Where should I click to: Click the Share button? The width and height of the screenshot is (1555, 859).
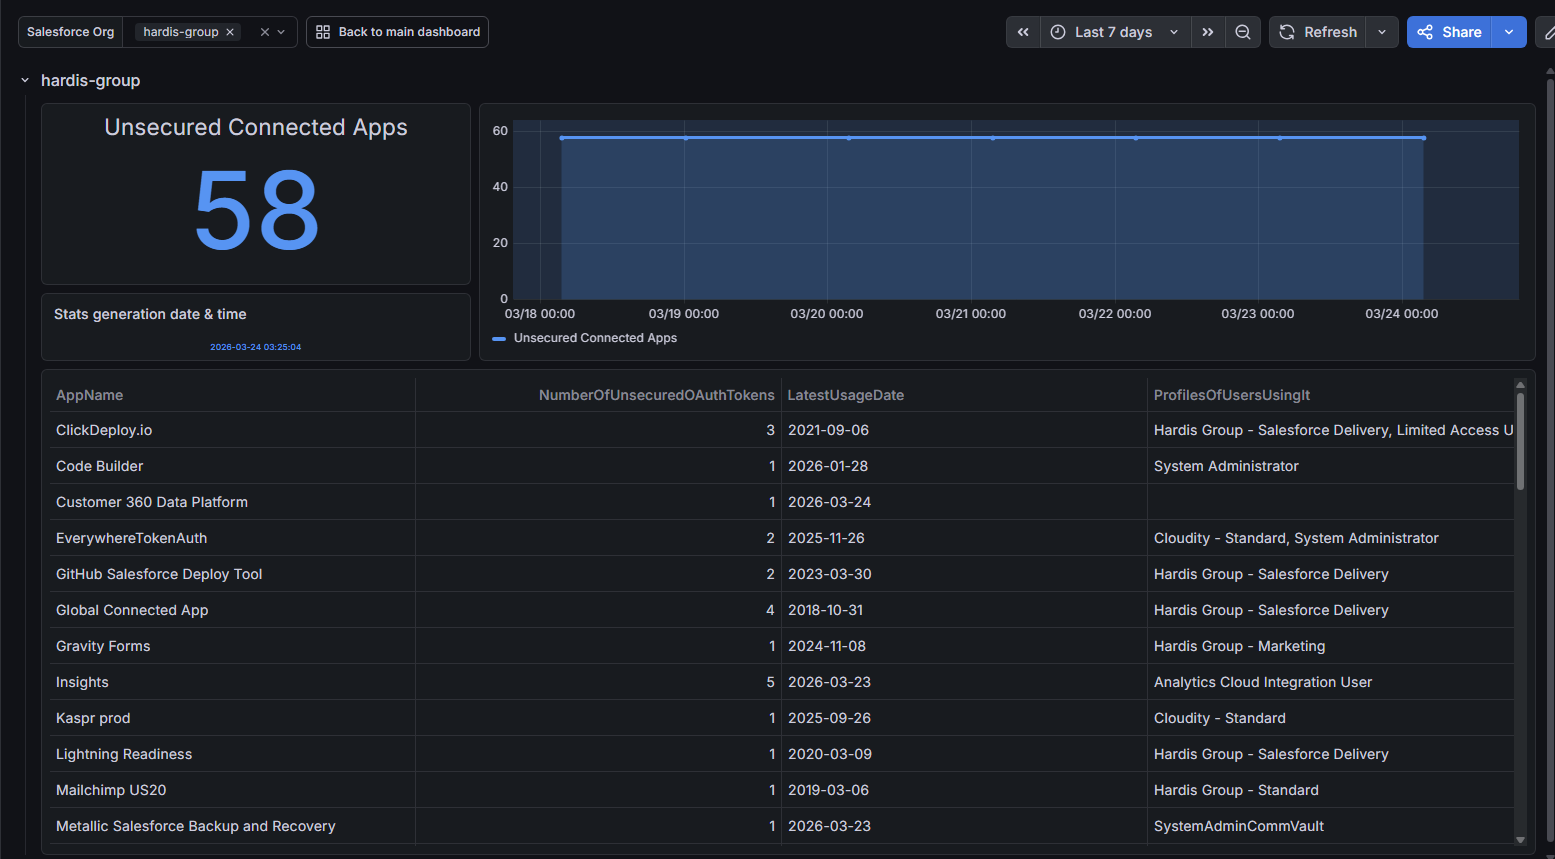coord(1449,32)
